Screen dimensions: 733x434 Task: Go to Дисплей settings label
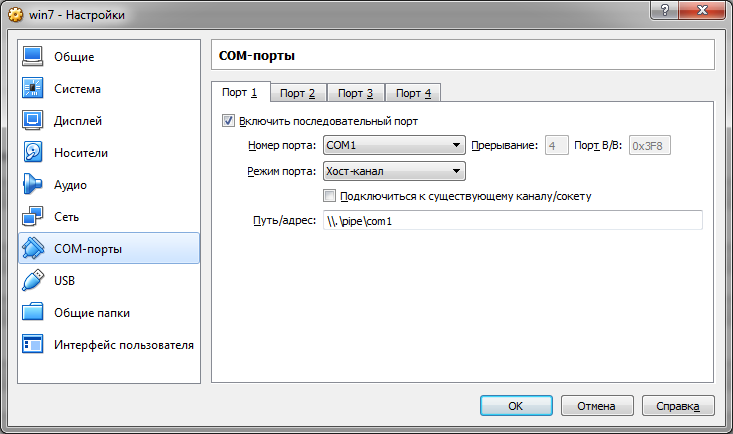click(x=78, y=121)
